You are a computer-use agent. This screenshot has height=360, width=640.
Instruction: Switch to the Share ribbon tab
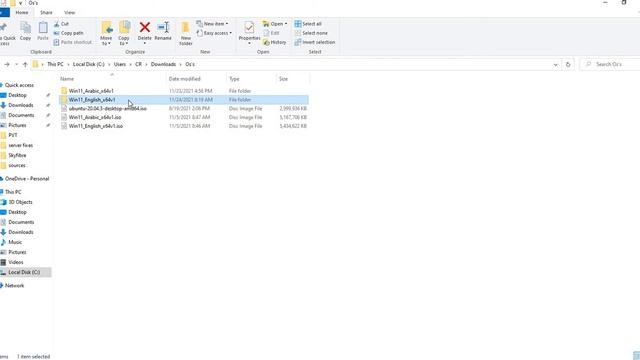coord(46,13)
